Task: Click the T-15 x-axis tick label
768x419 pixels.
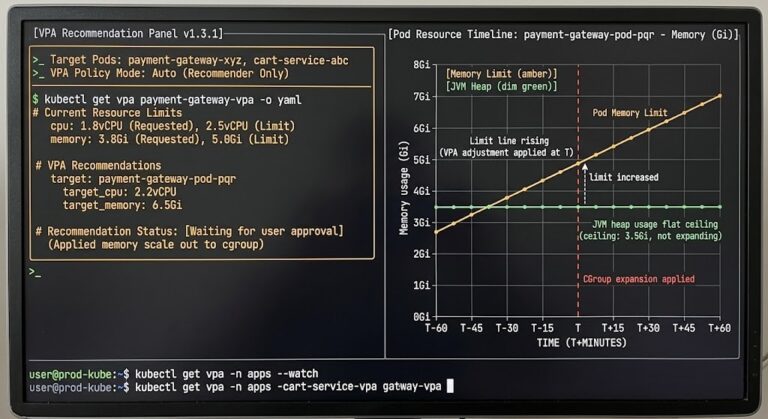Action: [542, 328]
